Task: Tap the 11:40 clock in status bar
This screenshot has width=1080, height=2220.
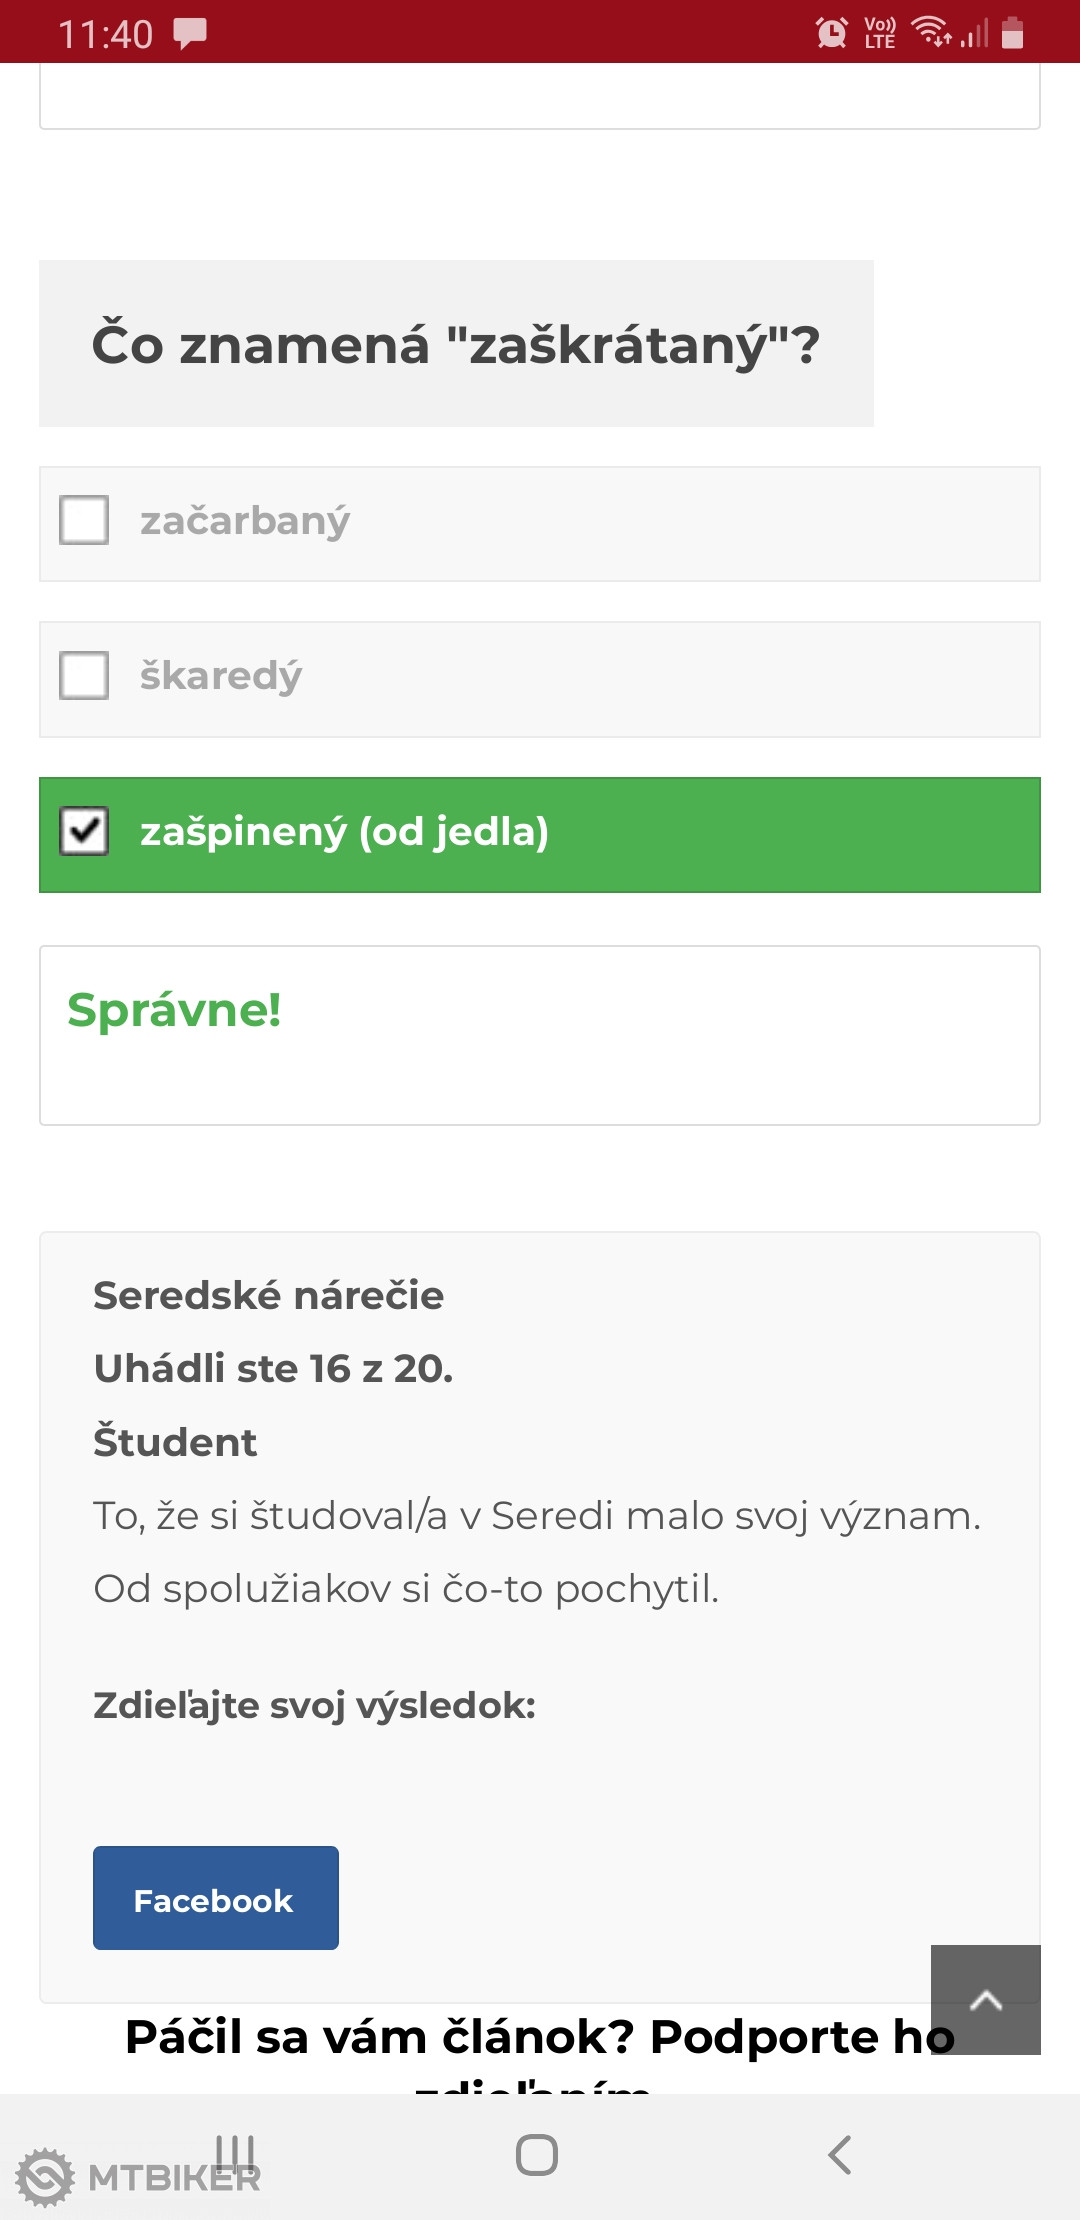Action: [x=105, y=35]
